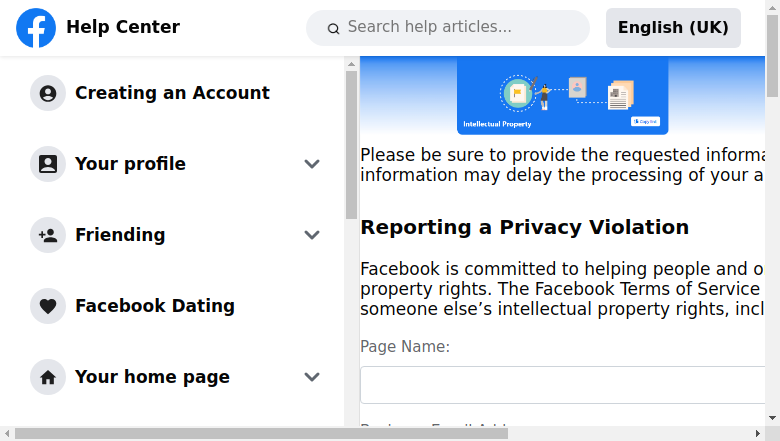Select Facebook Dating menu item
The image size is (780, 441).
coord(155,306)
